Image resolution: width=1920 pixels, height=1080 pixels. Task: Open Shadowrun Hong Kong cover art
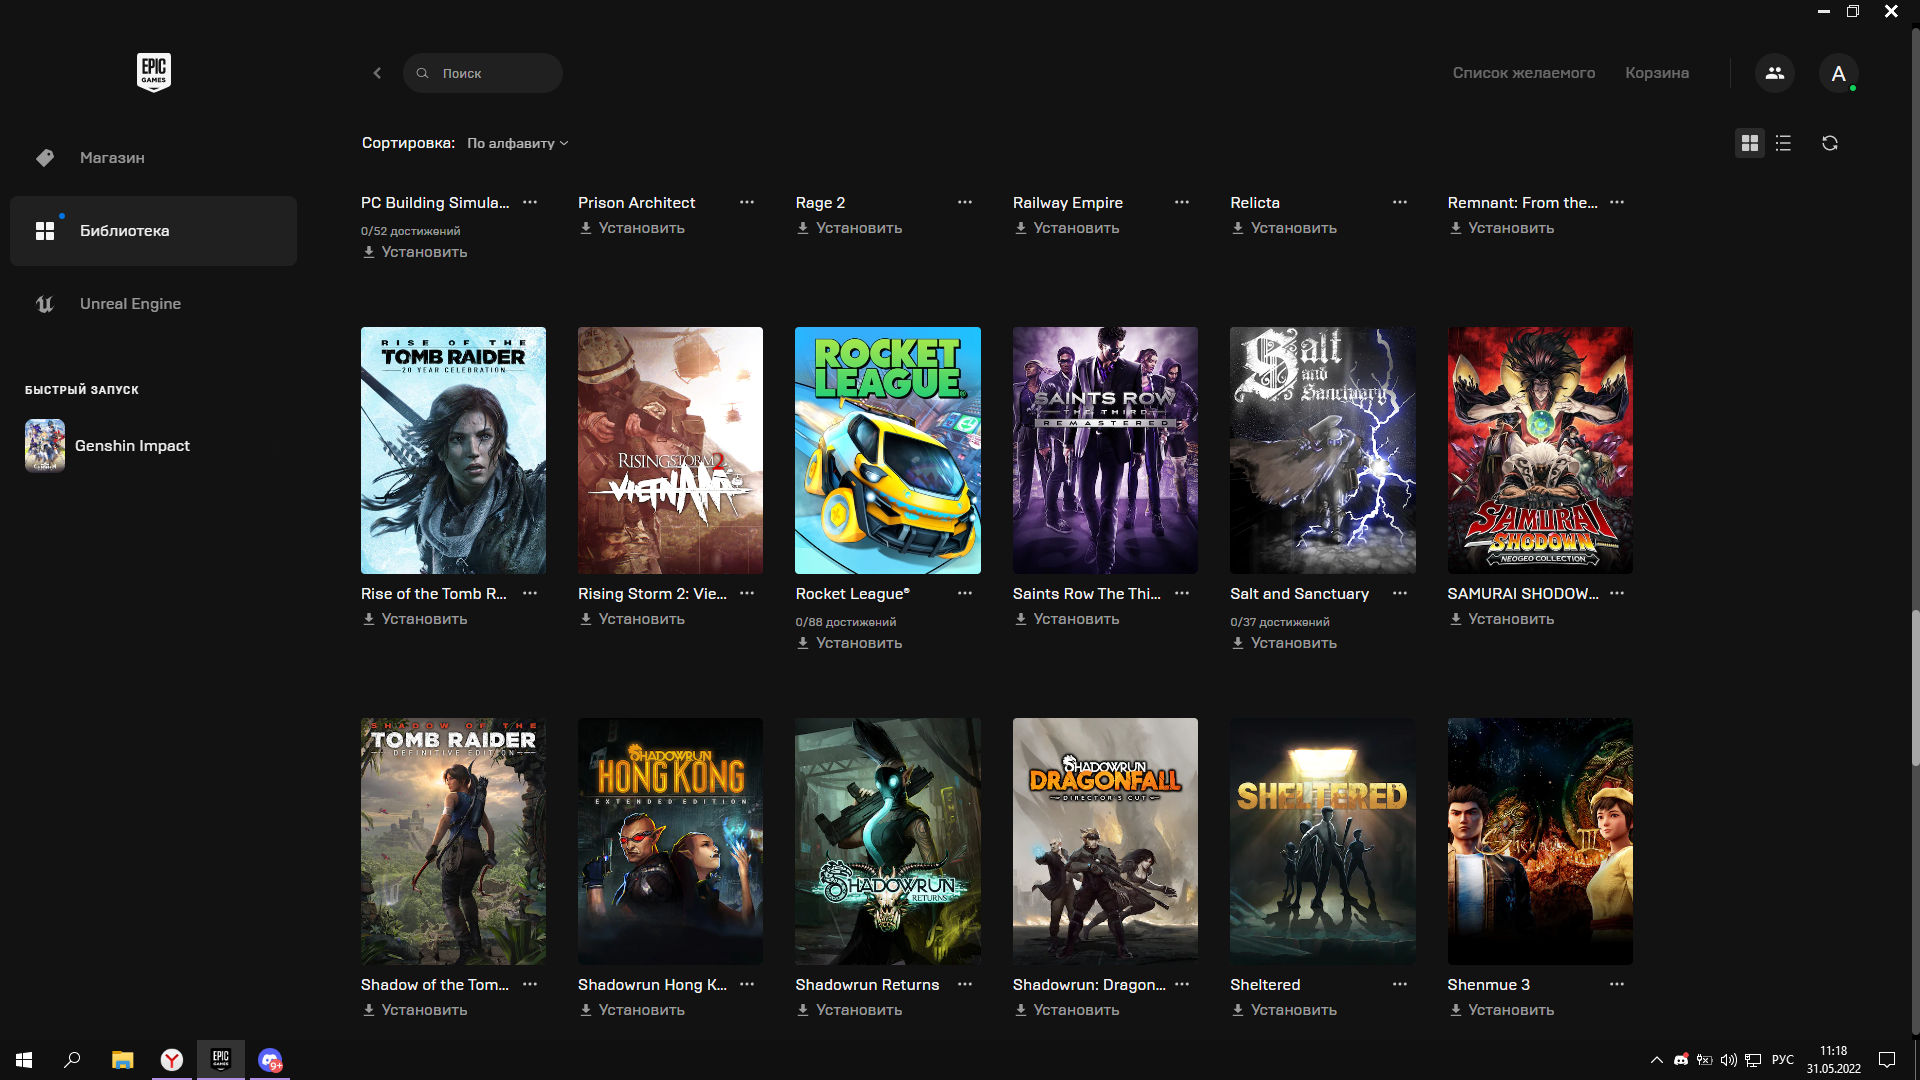(x=670, y=841)
